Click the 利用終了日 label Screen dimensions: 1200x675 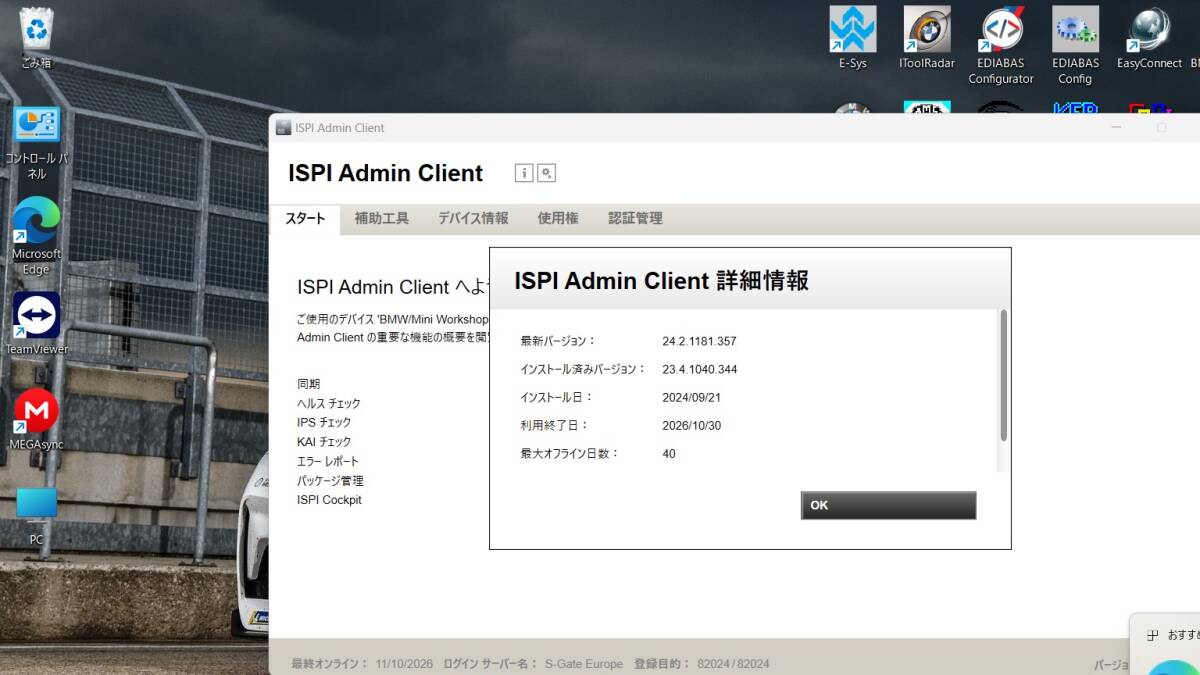554,425
